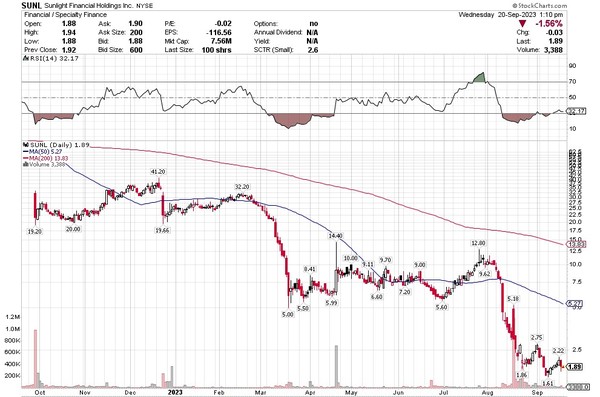Click the '200K' volume axis label
This screenshot has width=600, height=397.
tap(13, 376)
